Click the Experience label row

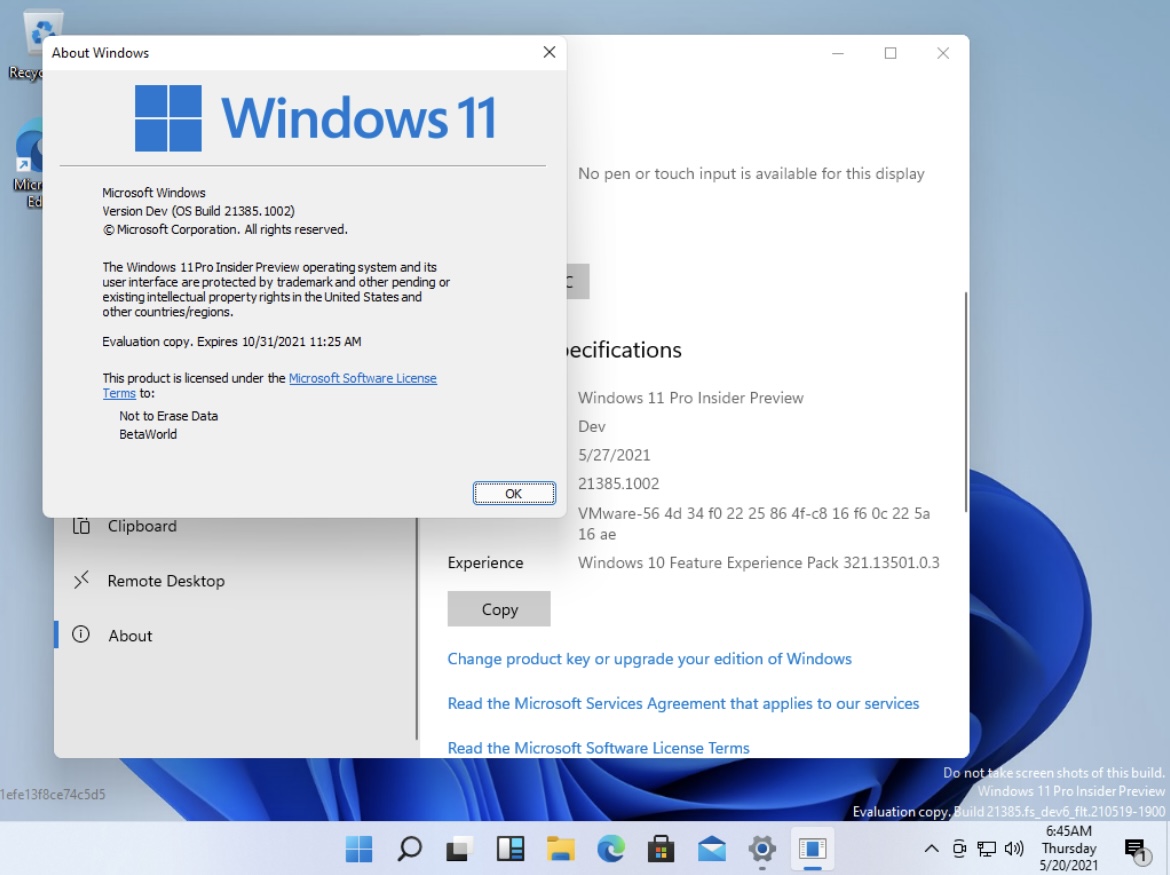(x=485, y=562)
